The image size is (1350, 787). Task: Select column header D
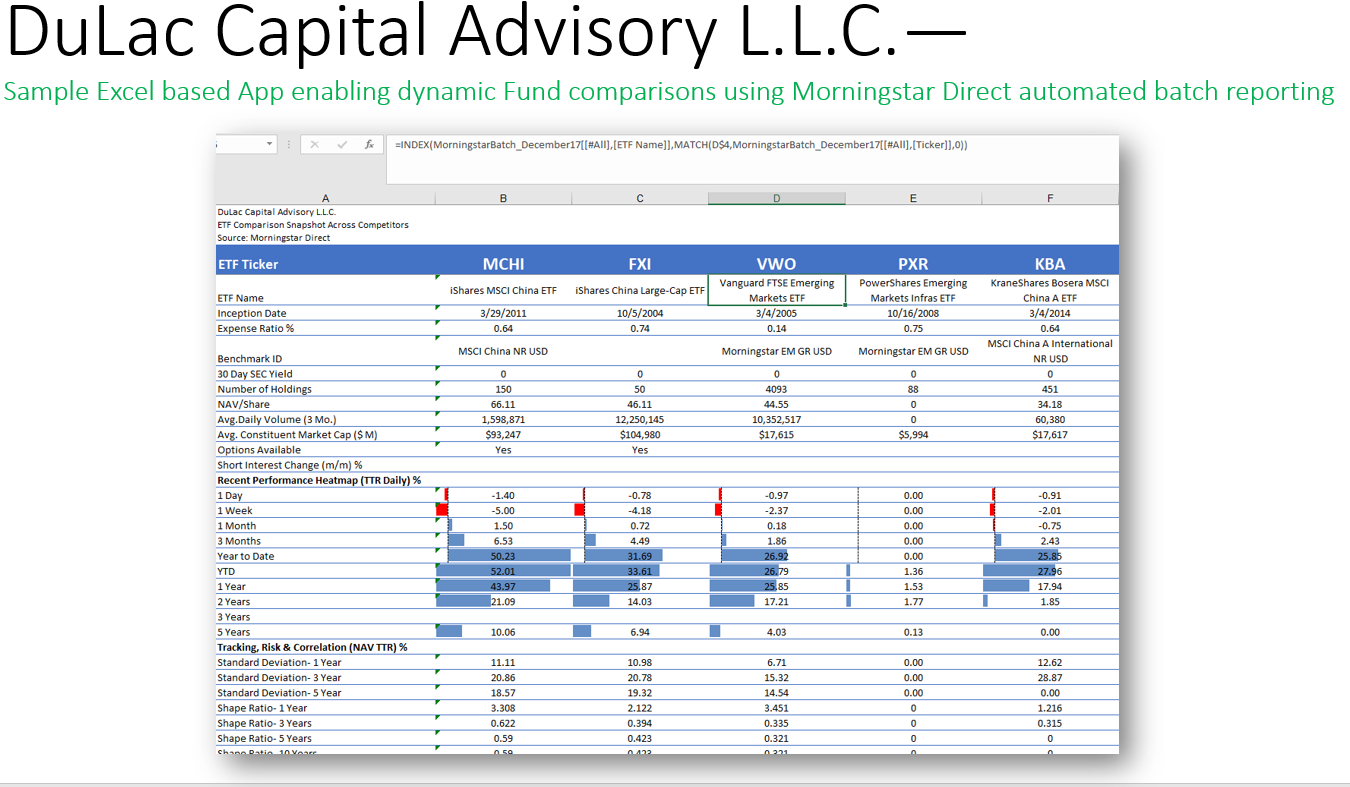(776, 197)
